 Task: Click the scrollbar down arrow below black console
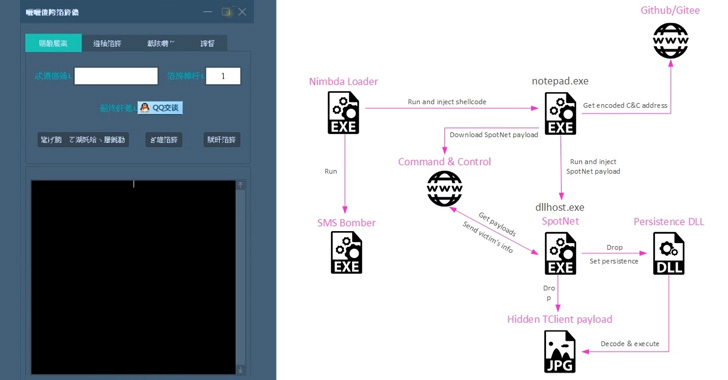coord(240,370)
